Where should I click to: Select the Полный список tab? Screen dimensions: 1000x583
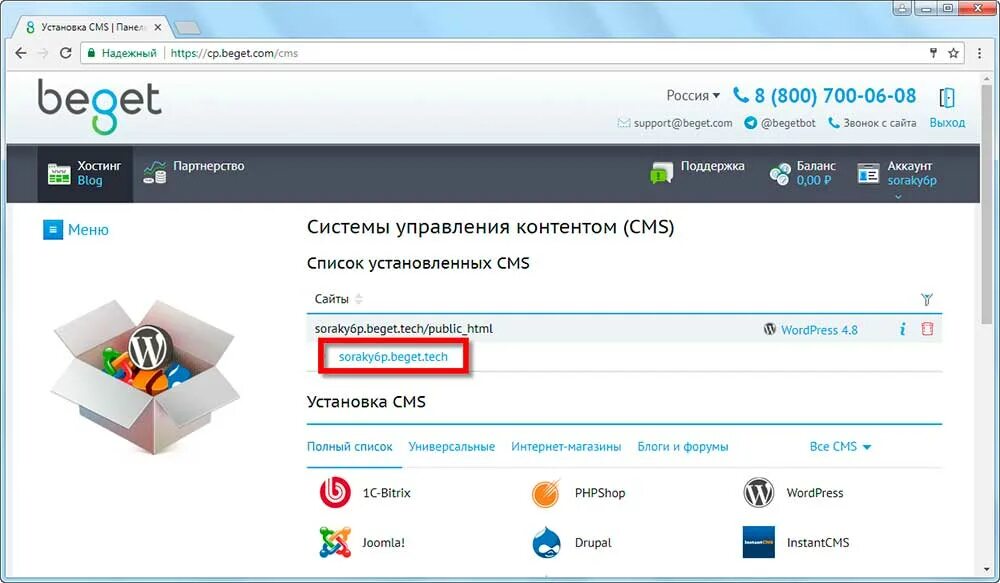[349, 446]
